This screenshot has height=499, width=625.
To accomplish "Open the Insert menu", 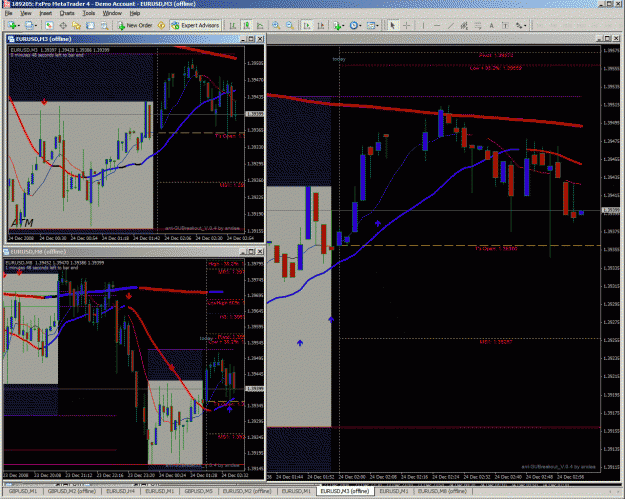I will coord(45,13).
